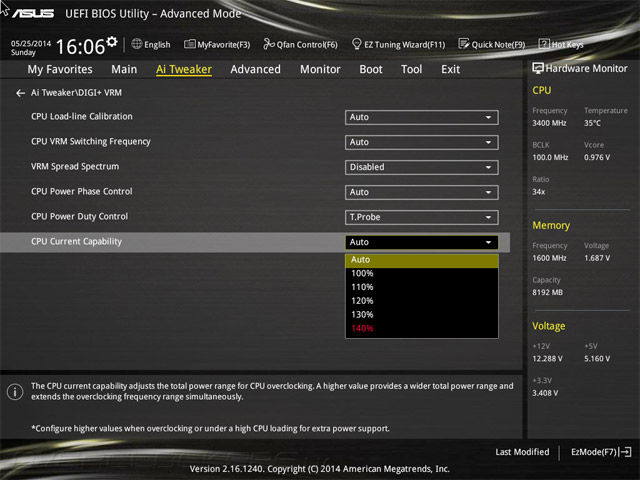Screen dimensions: 640x480
Task: Click the CPU Load-line Calibration label
Action: click(82, 116)
